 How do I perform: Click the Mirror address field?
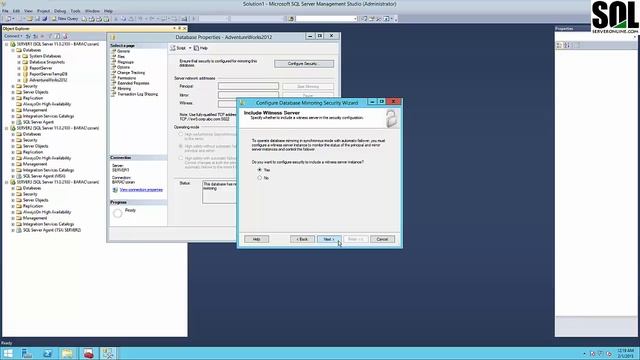point(248,95)
